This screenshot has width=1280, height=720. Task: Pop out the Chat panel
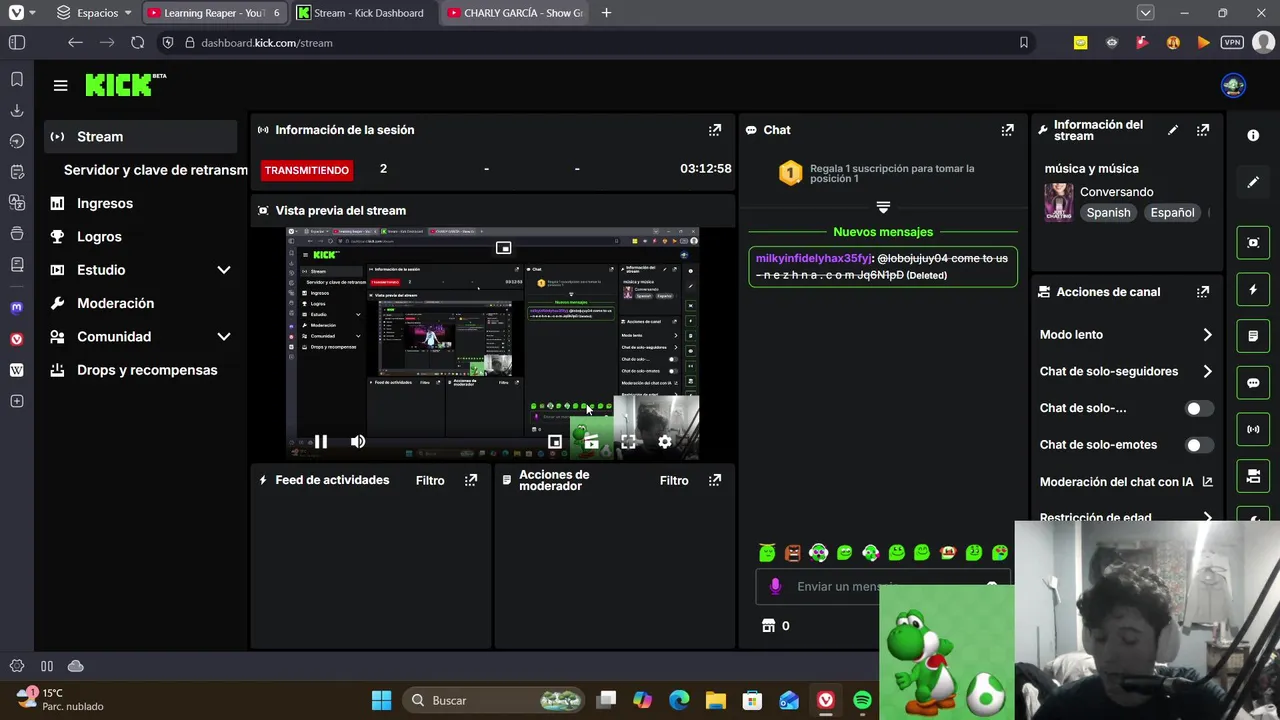1007,130
